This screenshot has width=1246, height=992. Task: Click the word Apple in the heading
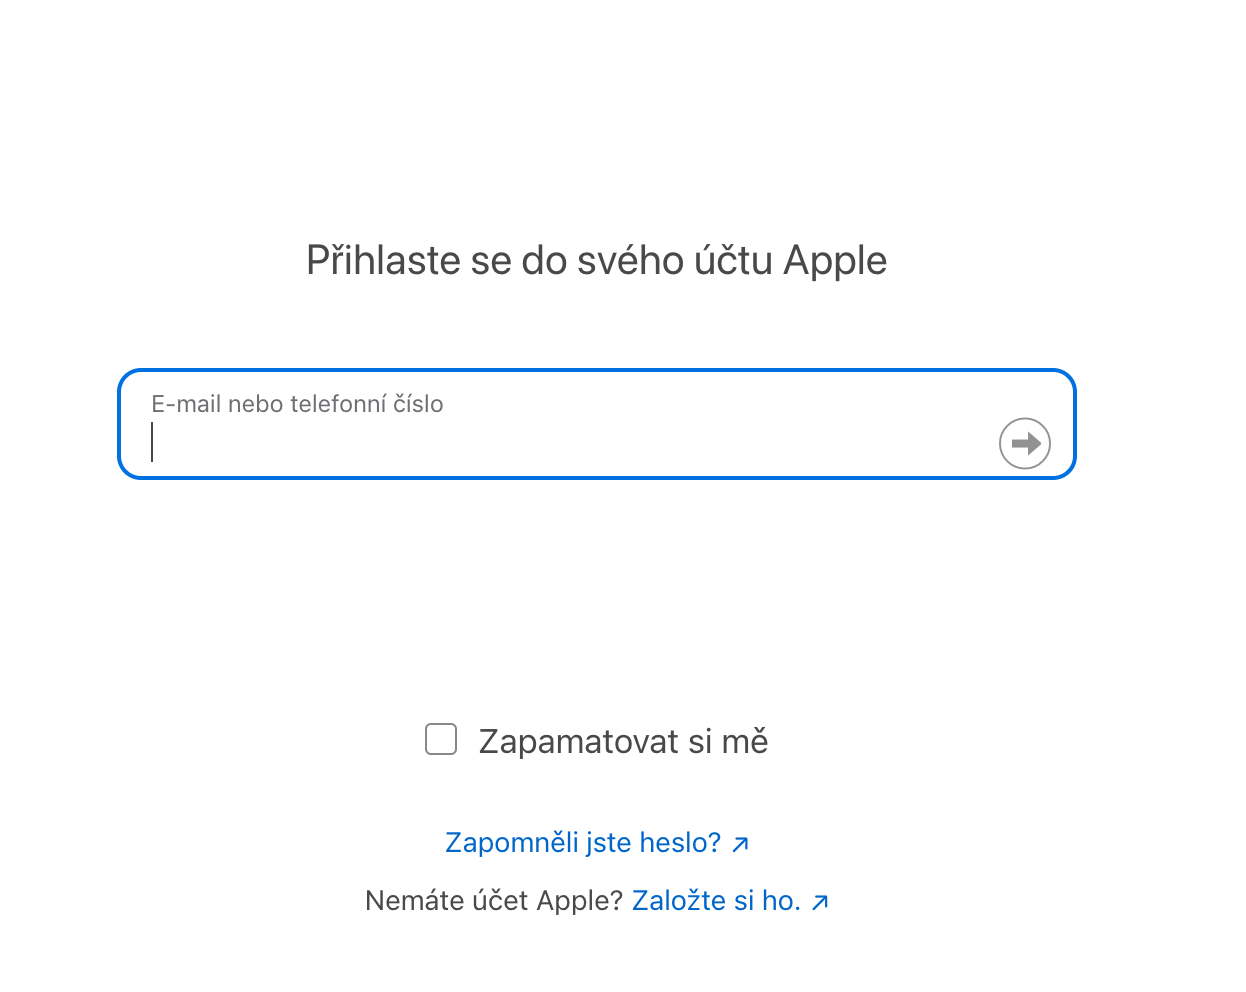click(x=835, y=261)
